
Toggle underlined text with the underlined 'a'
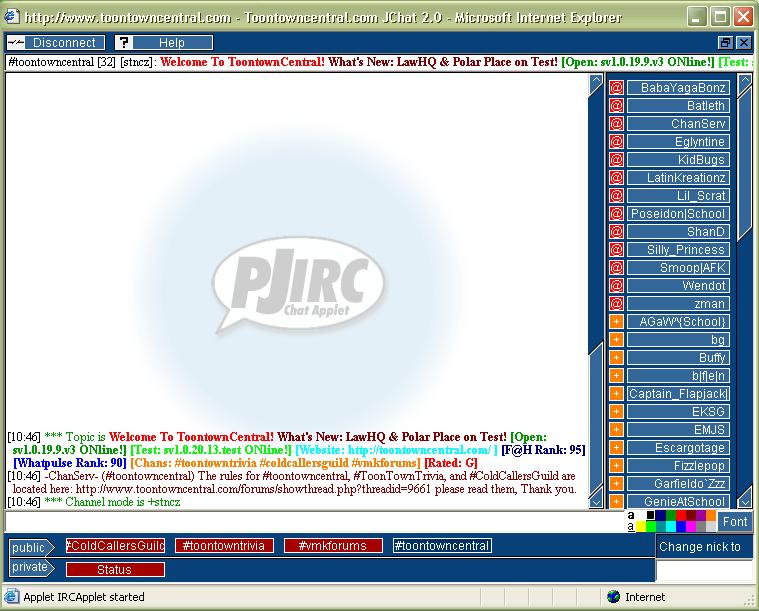(631, 526)
